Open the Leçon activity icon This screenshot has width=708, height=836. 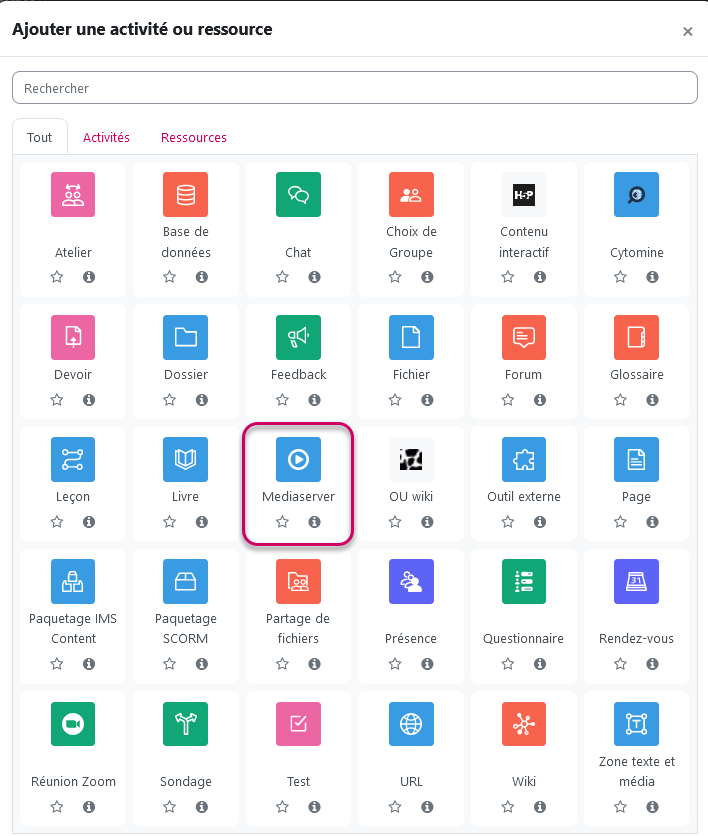pos(73,459)
